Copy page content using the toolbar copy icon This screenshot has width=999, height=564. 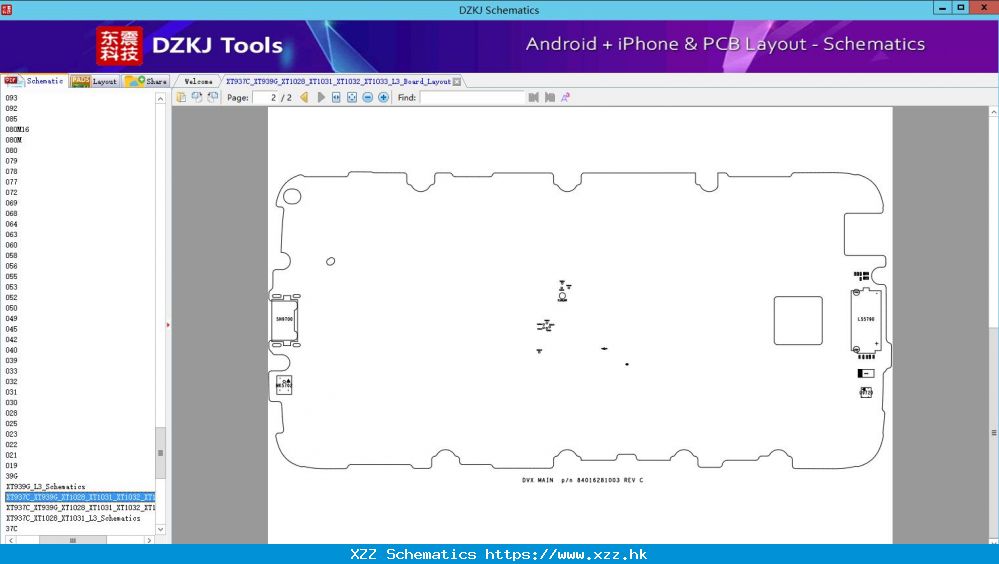pos(181,98)
